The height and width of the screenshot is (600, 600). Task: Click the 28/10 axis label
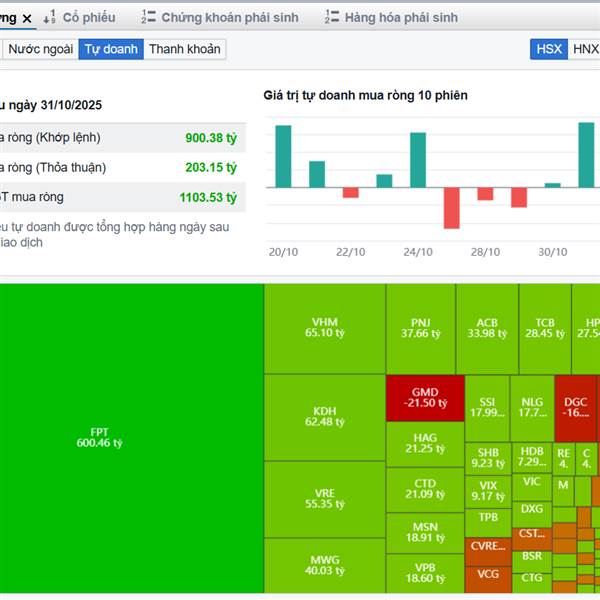click(485, 252)
